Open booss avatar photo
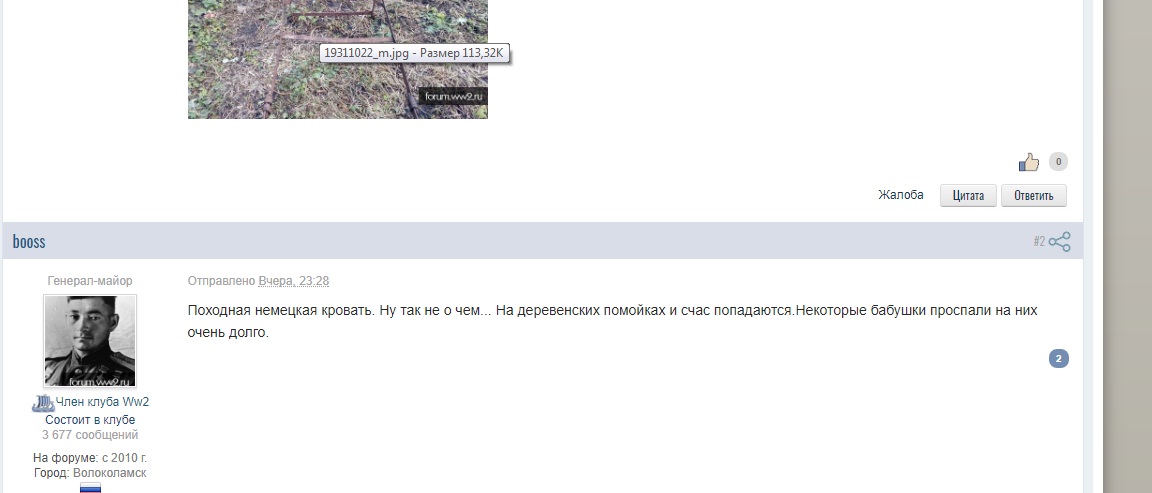 click(90, 341)
